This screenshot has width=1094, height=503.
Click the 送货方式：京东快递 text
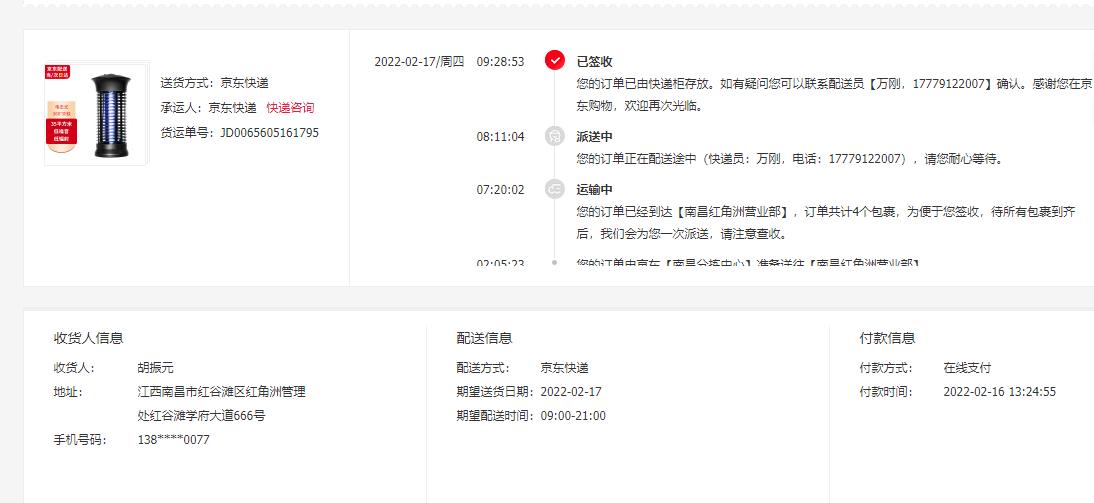(x=214, y=82)
